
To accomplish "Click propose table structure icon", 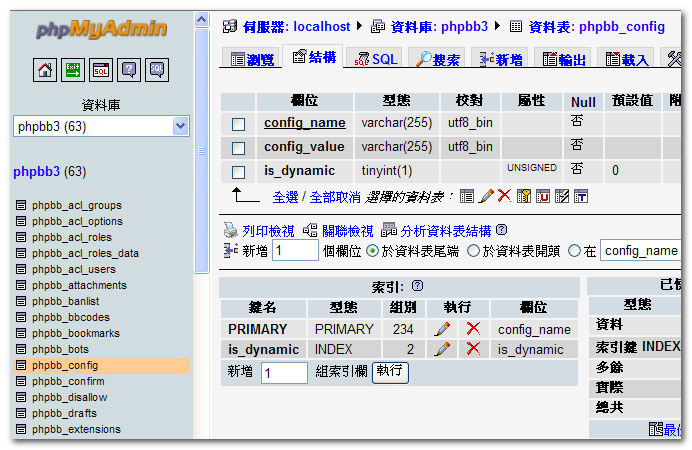I will coord(389,229).
